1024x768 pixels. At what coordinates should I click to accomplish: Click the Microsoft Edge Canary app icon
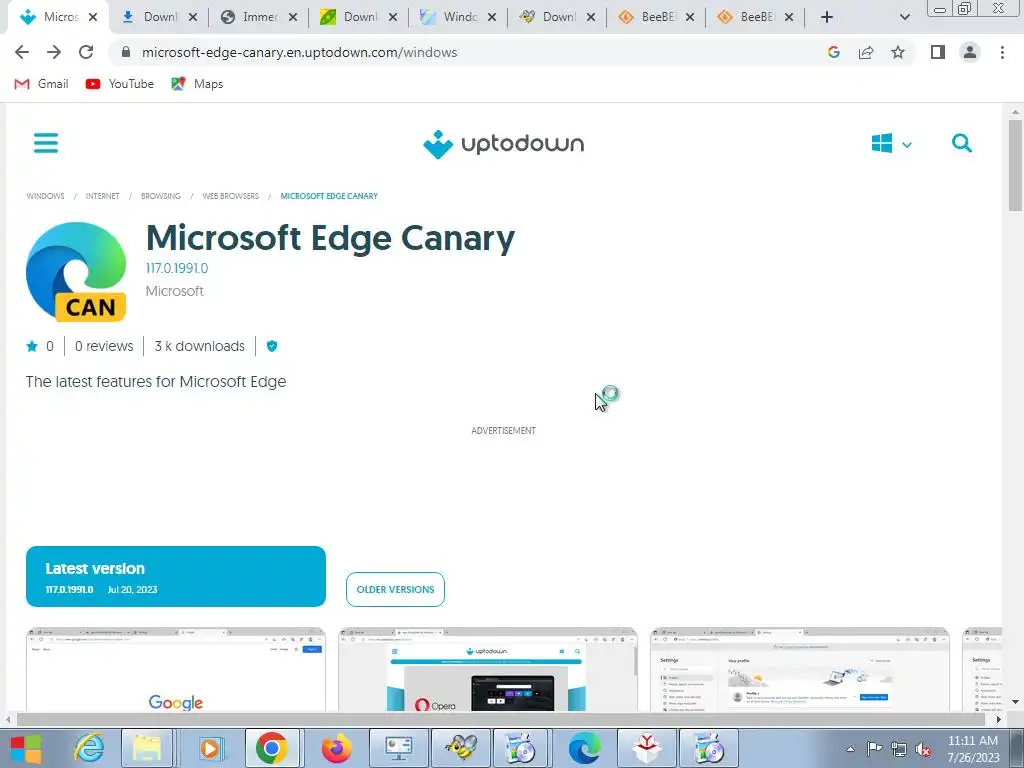[76, 272]
